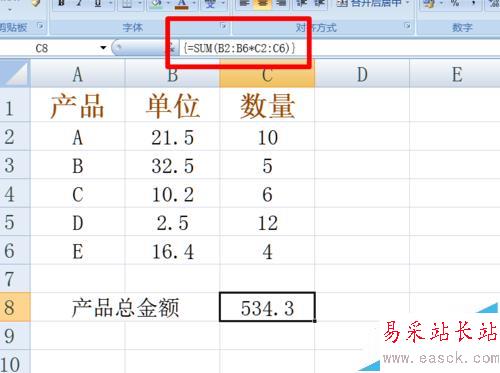Click the 数量 header cell

(x=267, y=105)
